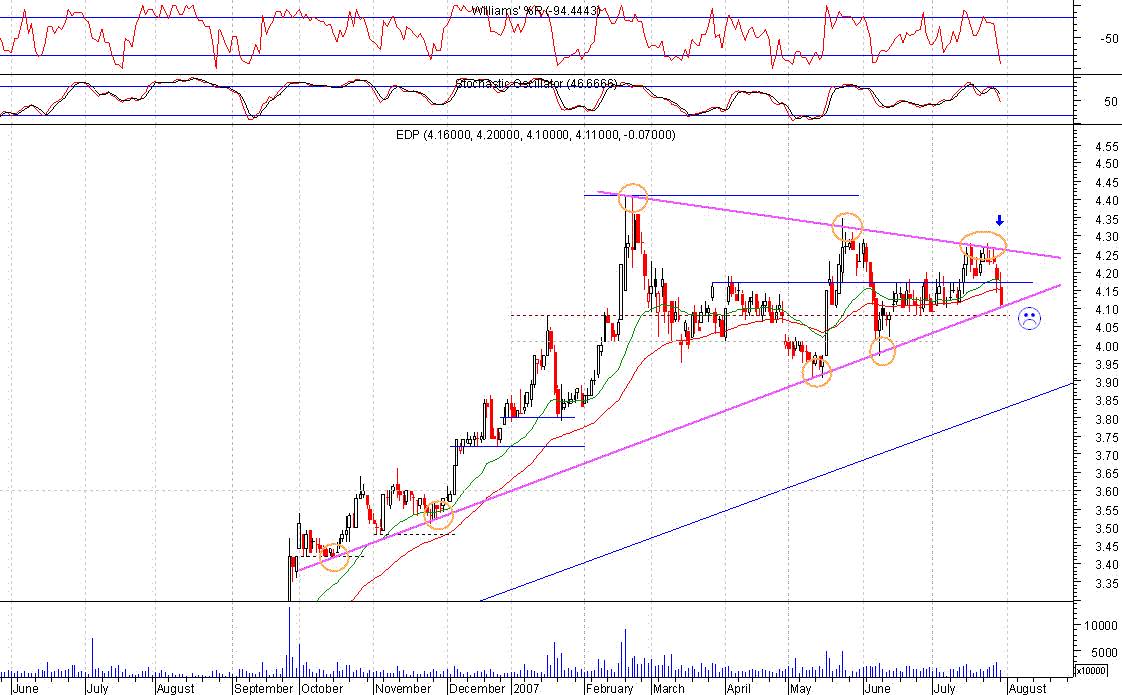The width and height of the screenshot is (1122, 695).
Task: Select the Williams' %R indicator label
Action: pos(535,10)
